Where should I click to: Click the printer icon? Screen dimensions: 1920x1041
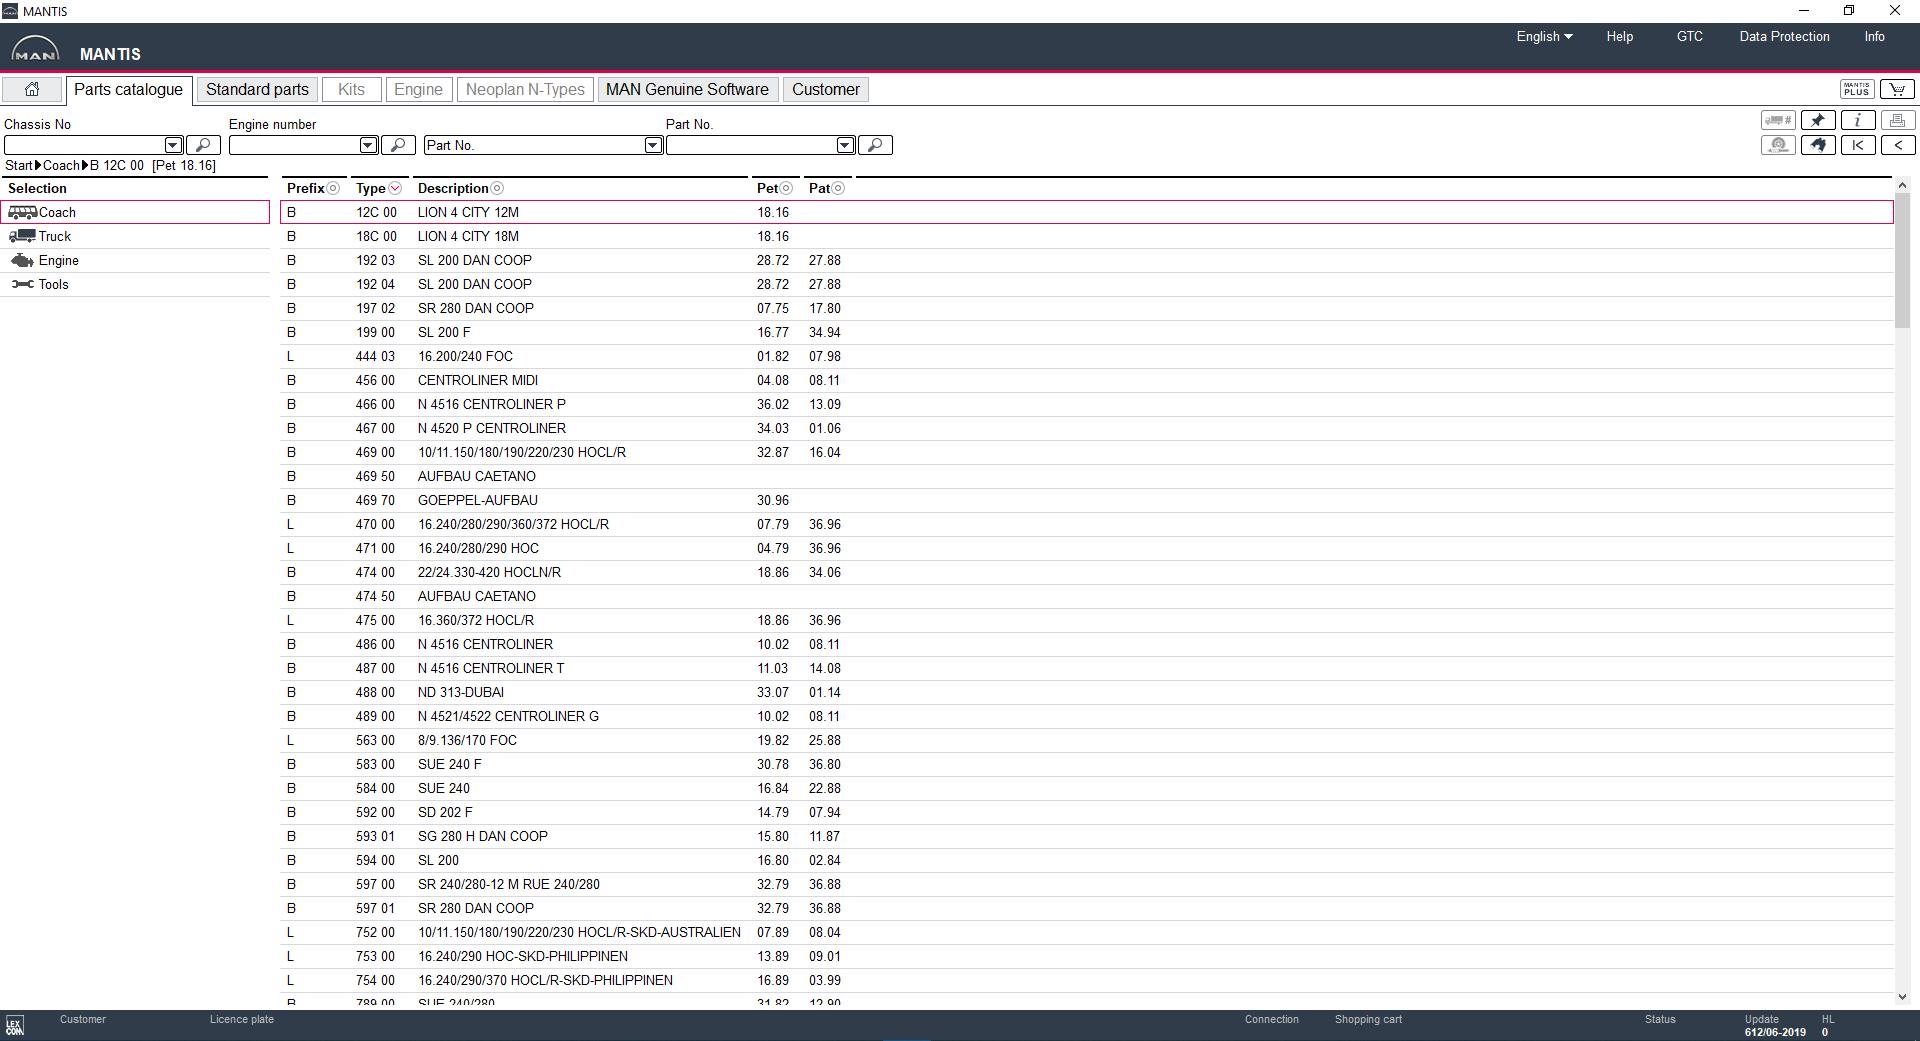click(x=1898, y=120)
